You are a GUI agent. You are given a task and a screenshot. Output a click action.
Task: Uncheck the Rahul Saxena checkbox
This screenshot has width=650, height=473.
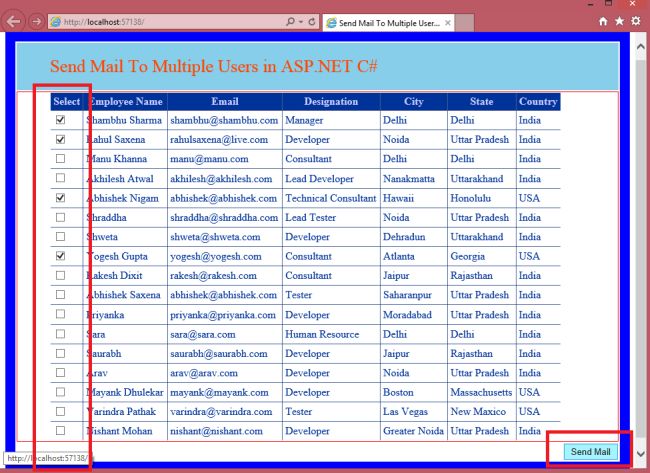click(61, 139)
